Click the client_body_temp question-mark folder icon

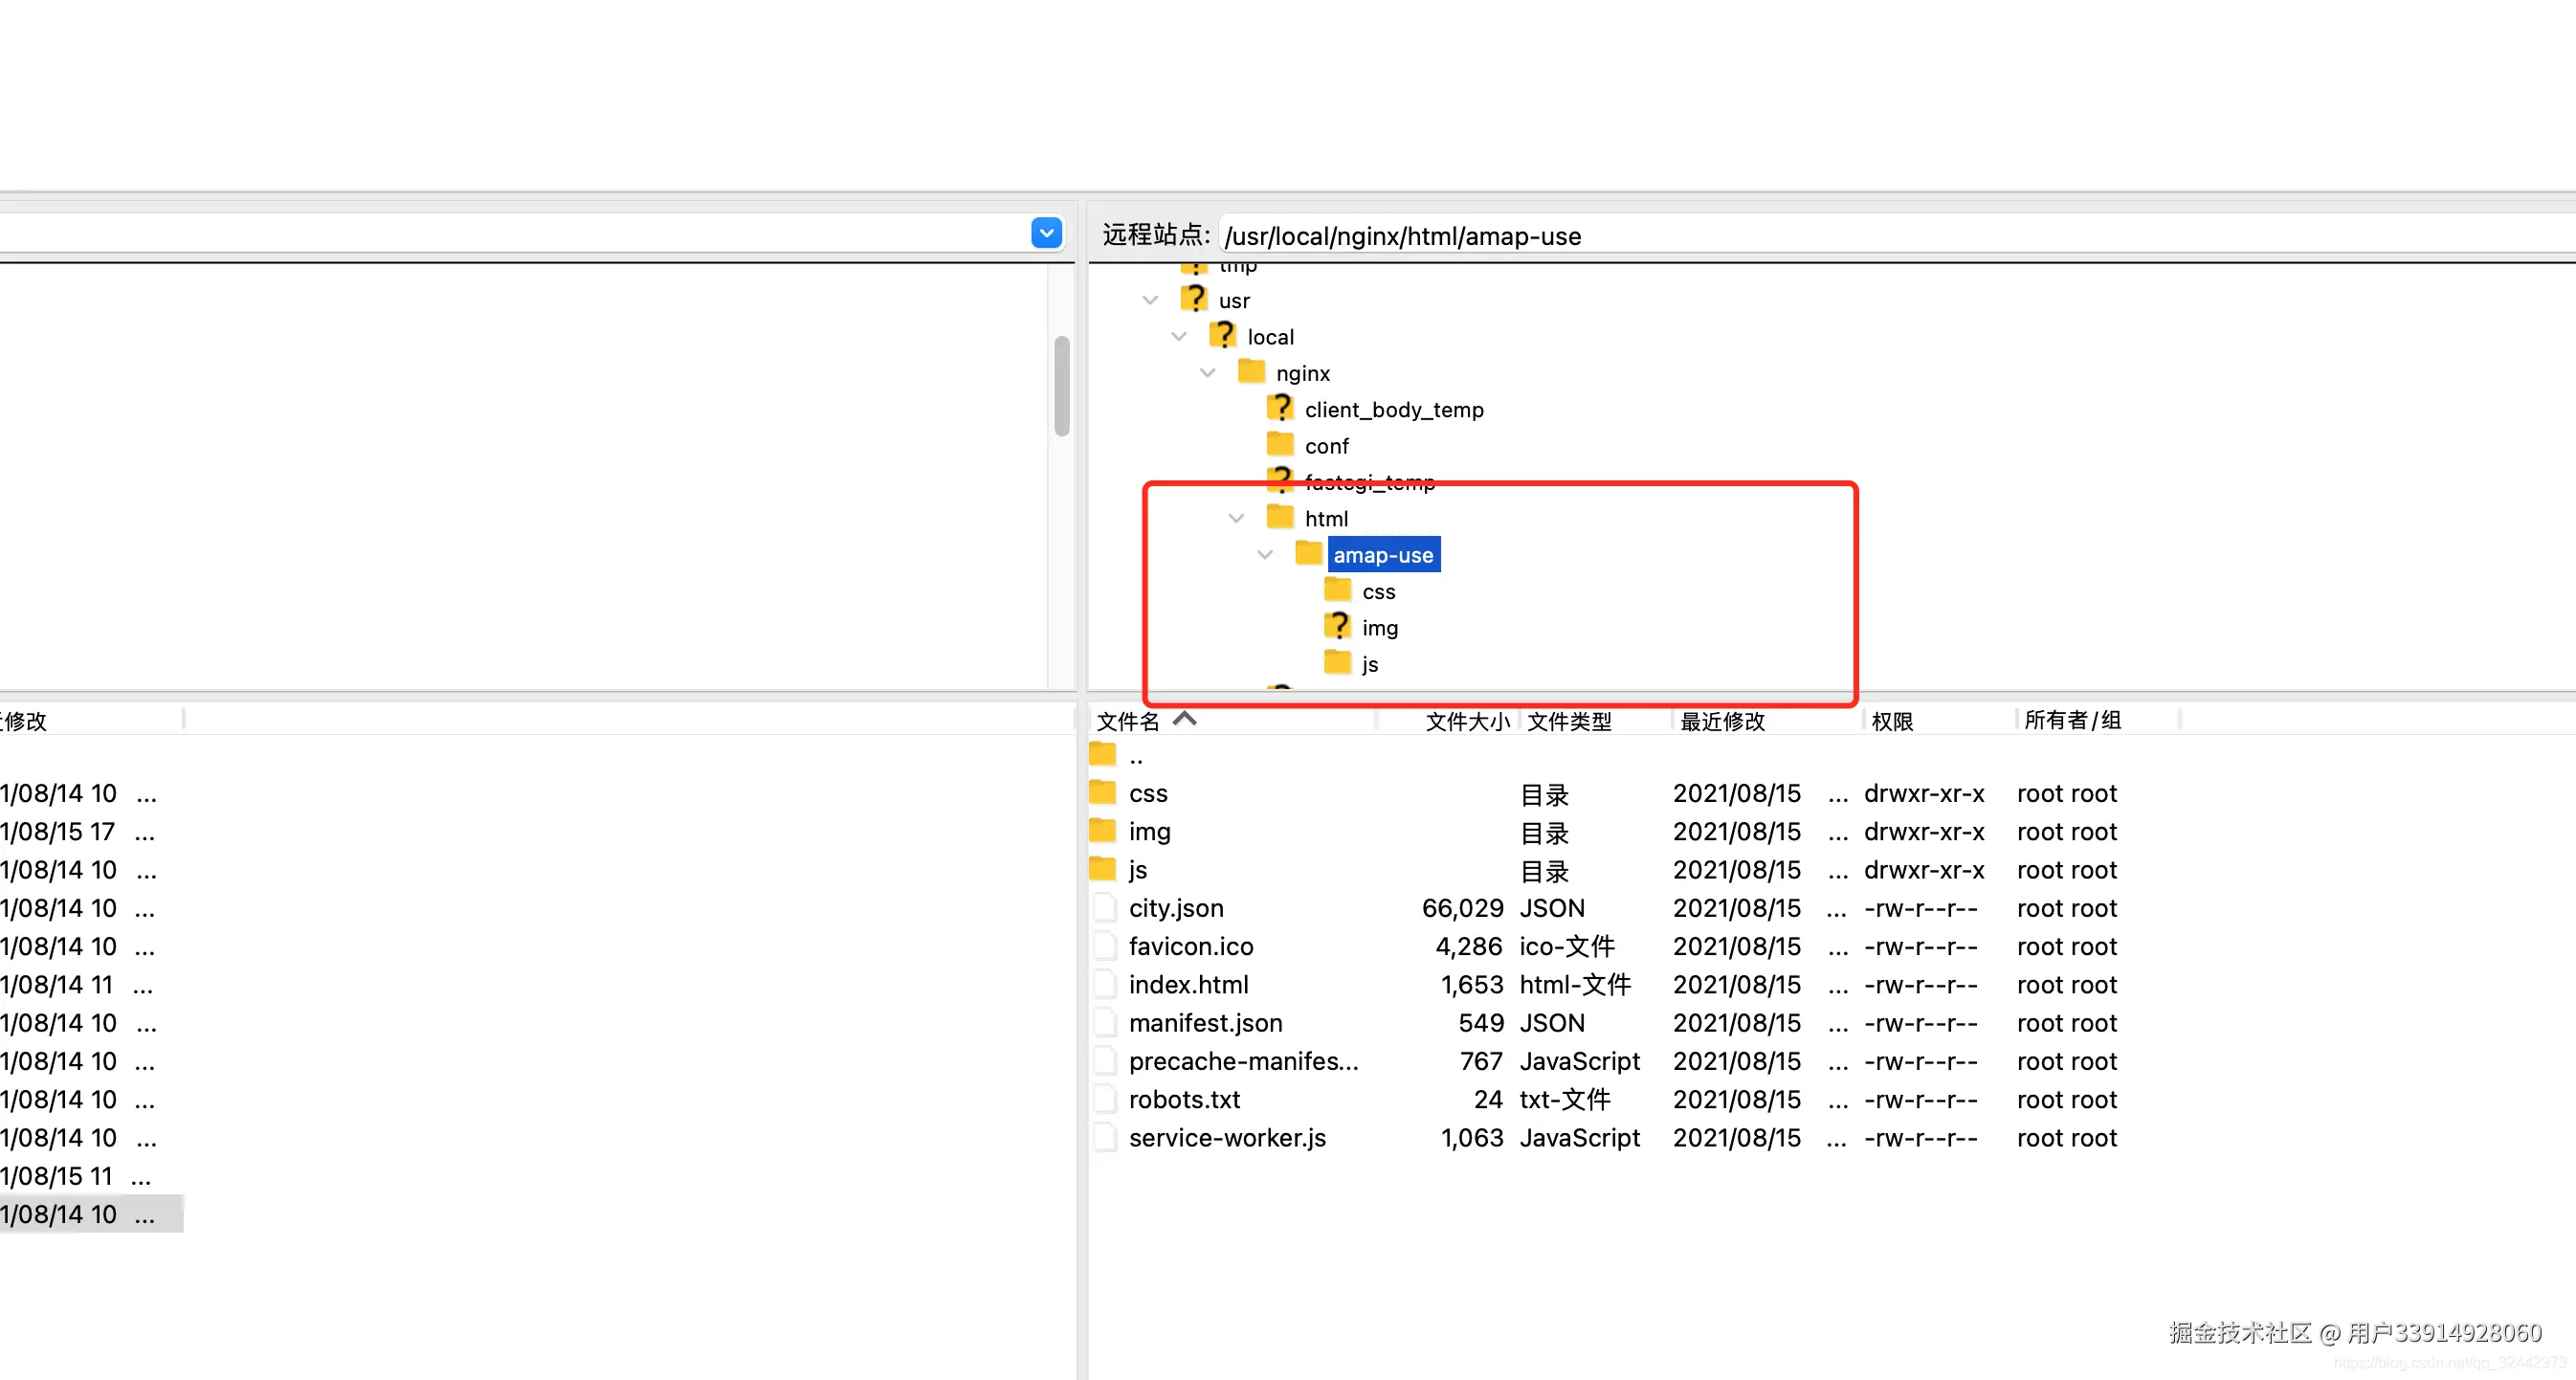(1280, 408)
